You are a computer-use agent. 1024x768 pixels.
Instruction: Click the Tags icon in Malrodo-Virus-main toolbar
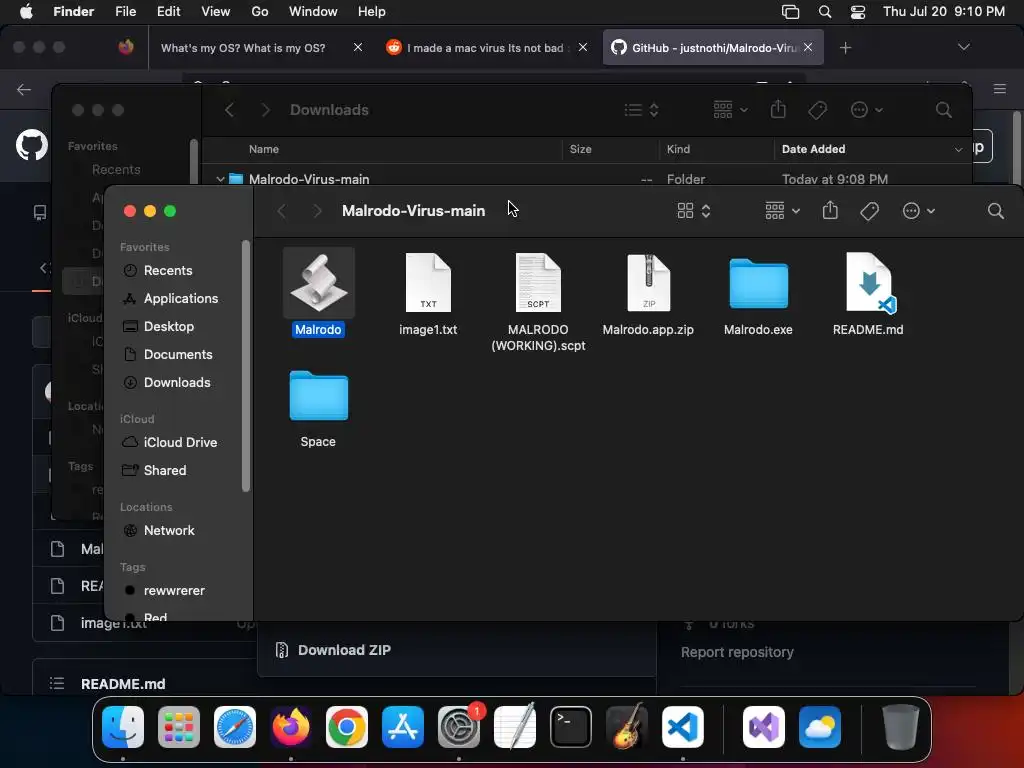click(869, 211)
